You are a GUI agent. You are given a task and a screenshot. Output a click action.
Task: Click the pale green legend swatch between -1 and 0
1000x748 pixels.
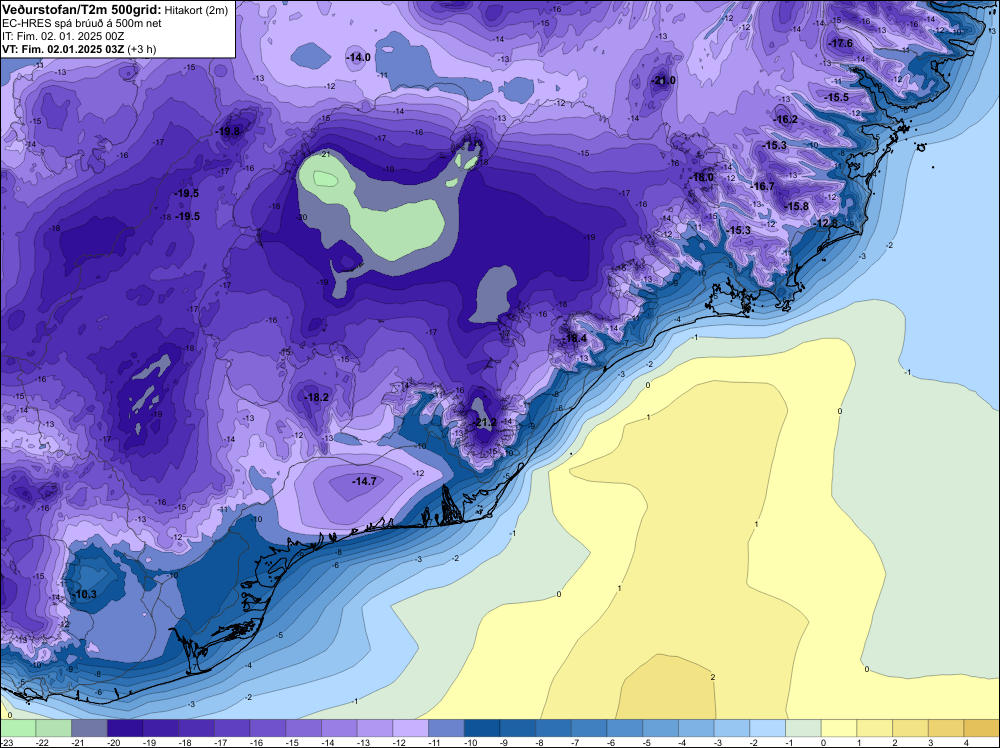click(804, 728)
